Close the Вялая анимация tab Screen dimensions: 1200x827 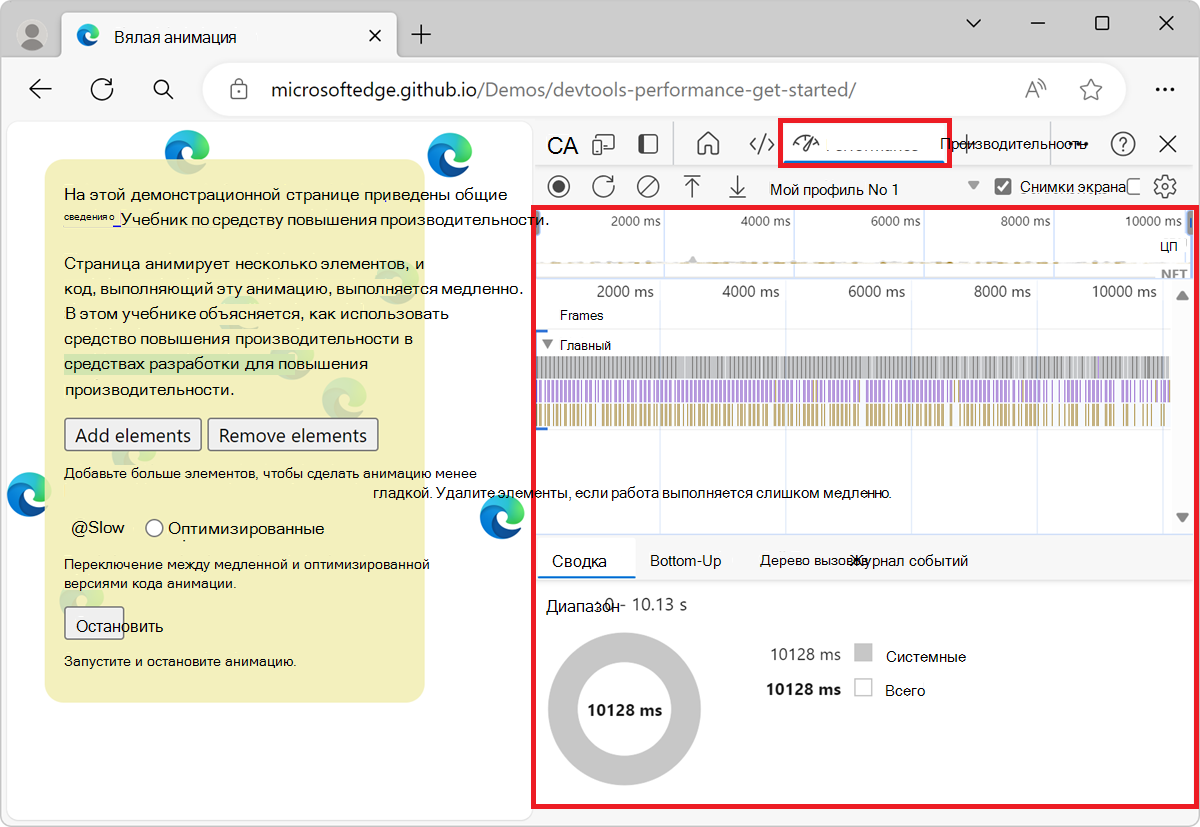tap(375, 35)
